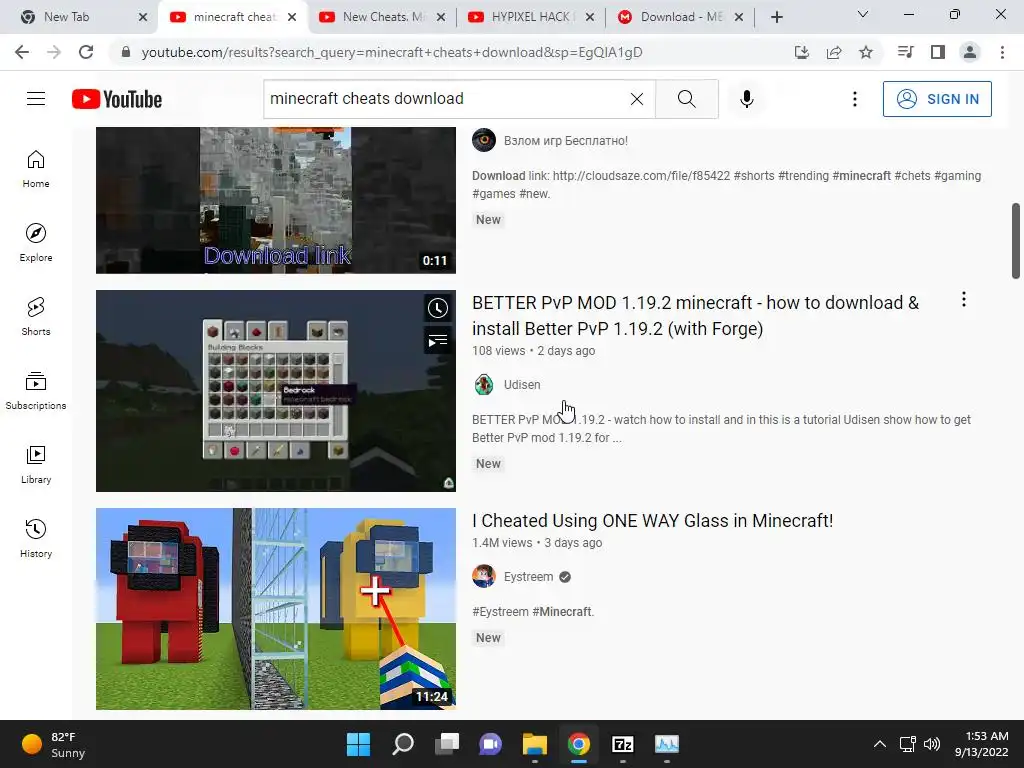Open YouTube settings three-dot menu
Viewport: 1024px width, 768px height.
854,99
